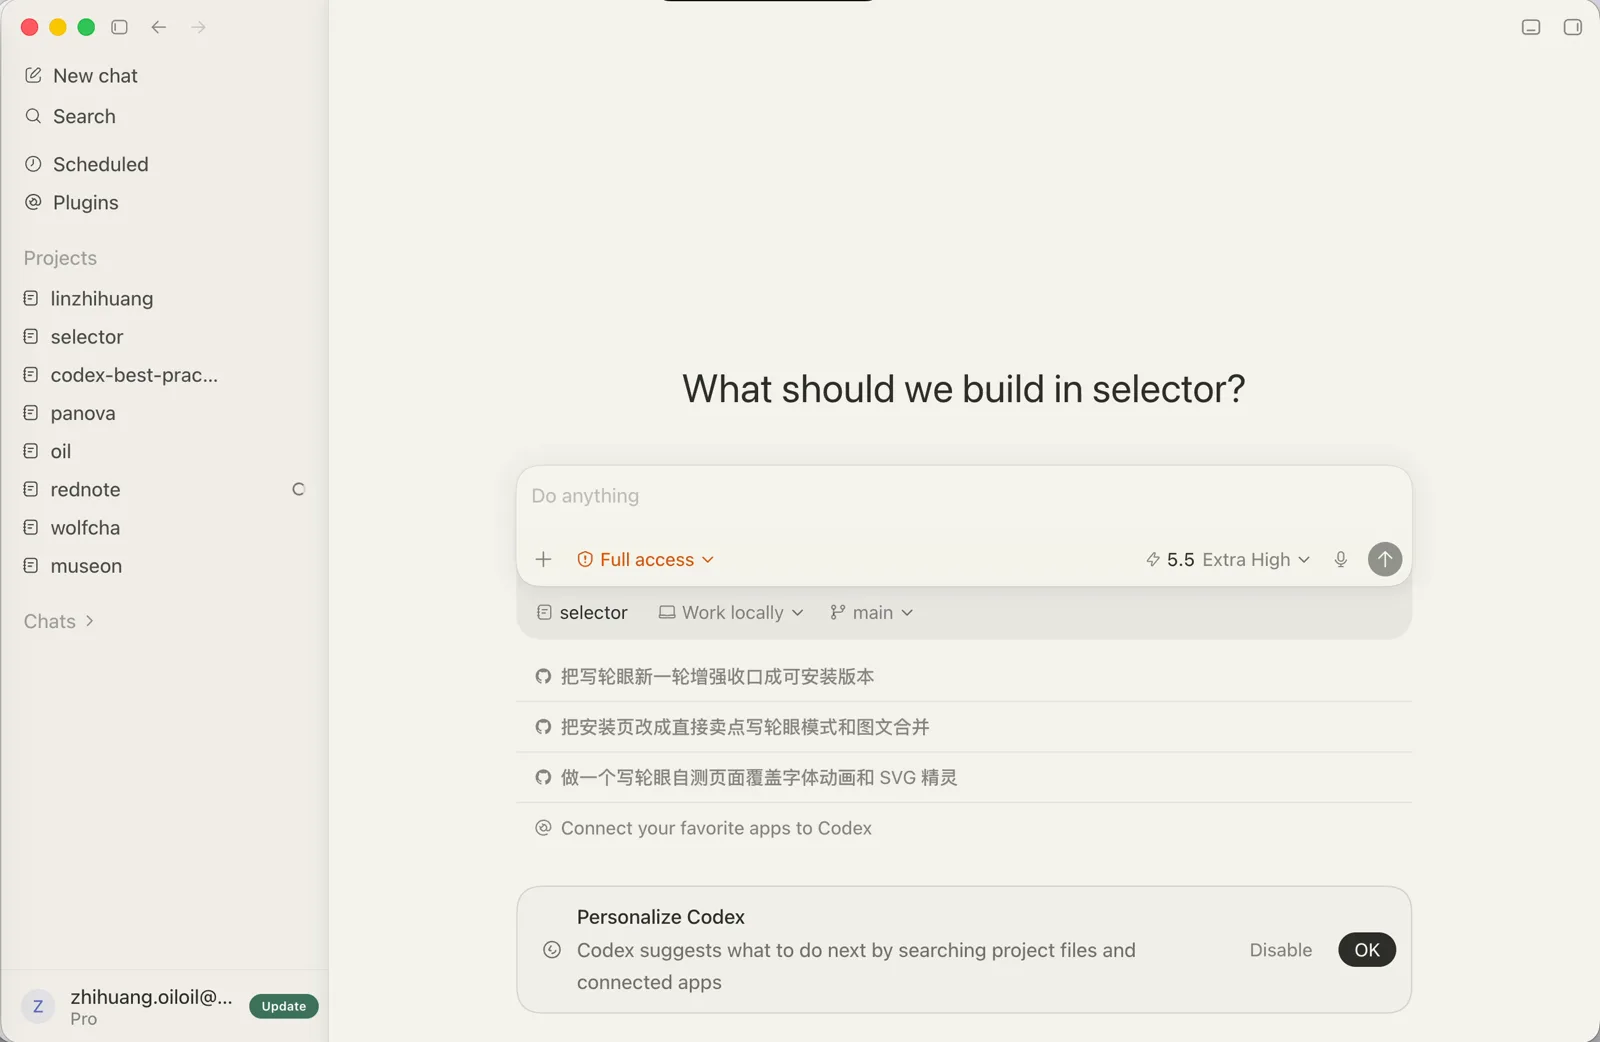
Task: Select the selector project in sidebar
Action: point(164,337)
